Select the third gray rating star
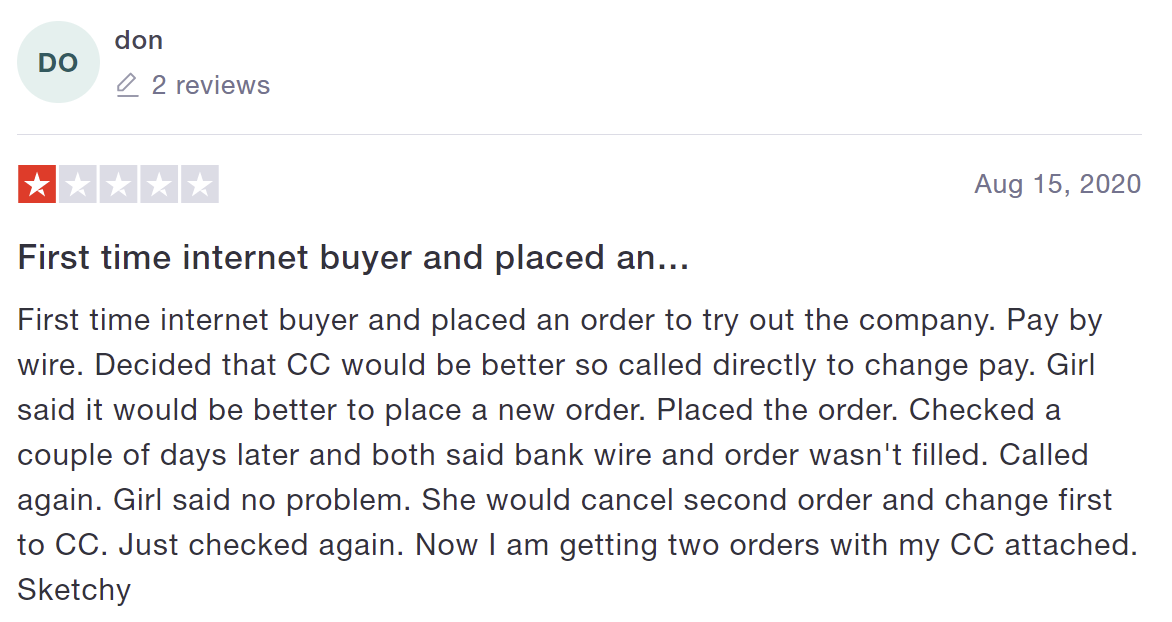 pos(118,184)
